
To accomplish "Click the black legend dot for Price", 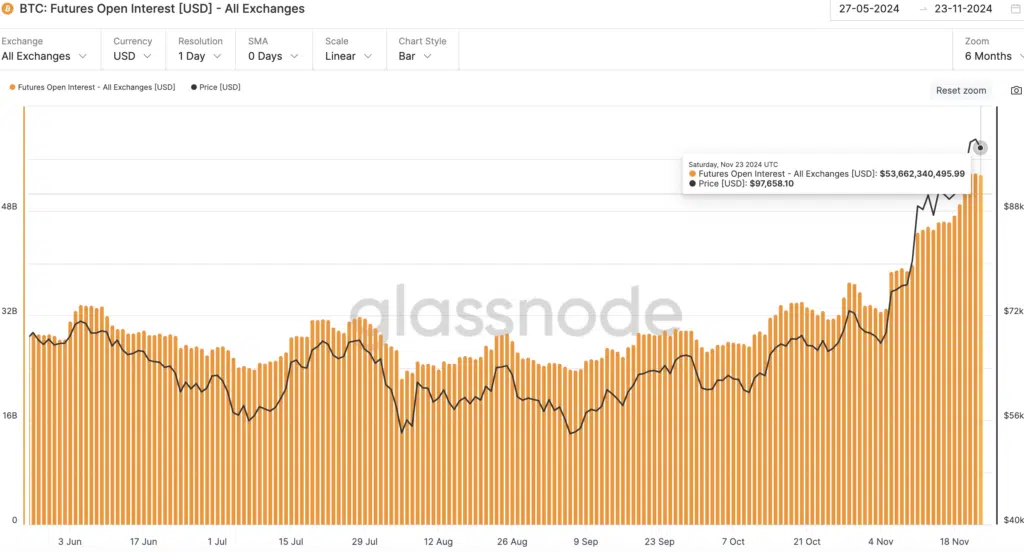I will point(193,87).
